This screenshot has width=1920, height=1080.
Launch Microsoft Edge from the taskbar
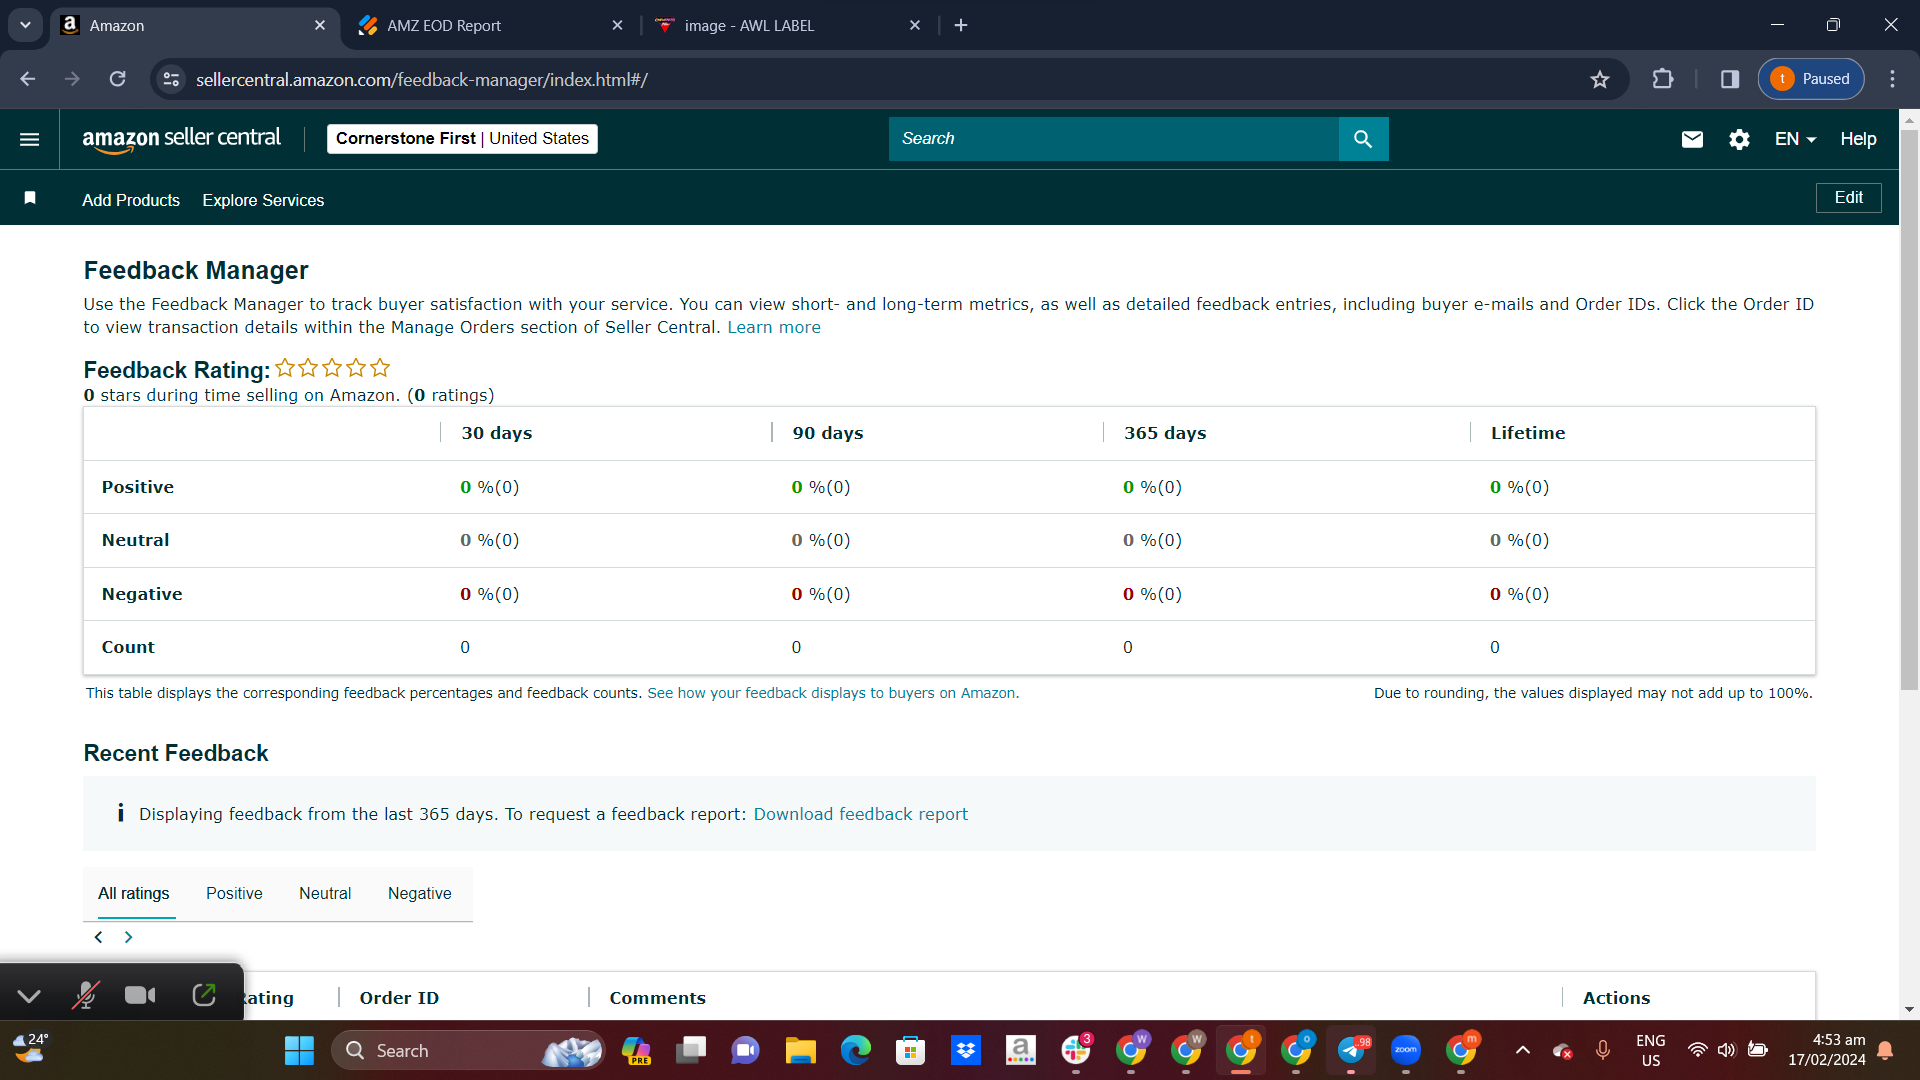pos(855,1050)
